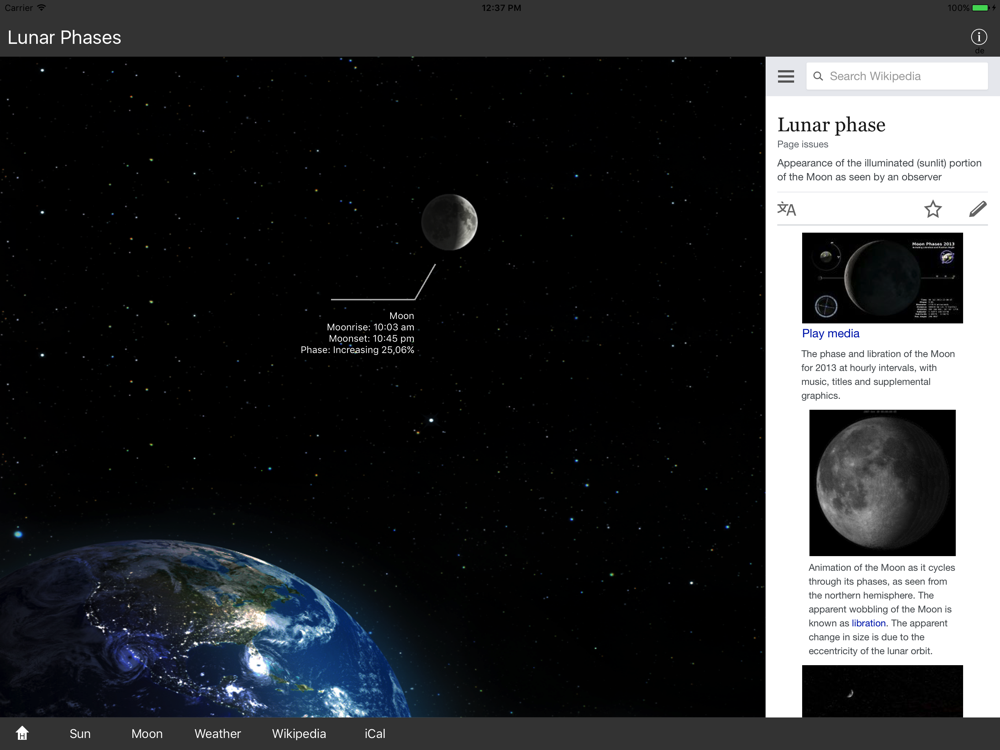
Task: Open the Moon tab
Action: tap(147, 733)
